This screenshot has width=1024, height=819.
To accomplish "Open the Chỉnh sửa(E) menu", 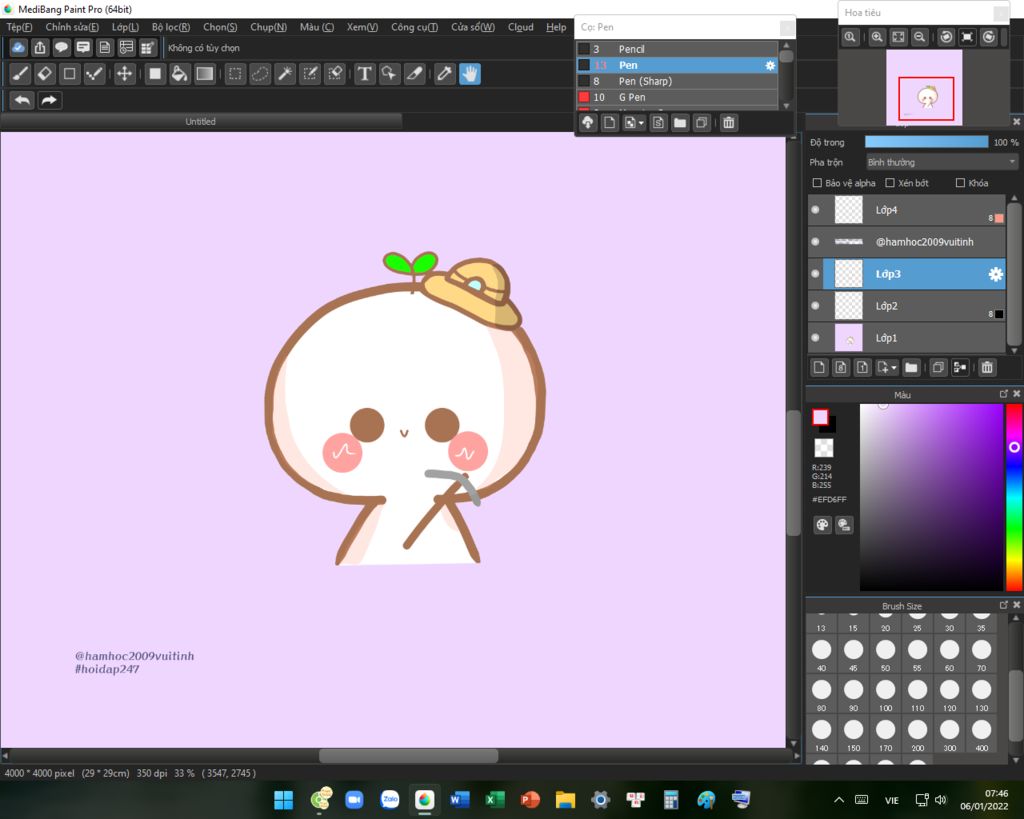I will 72,27.
